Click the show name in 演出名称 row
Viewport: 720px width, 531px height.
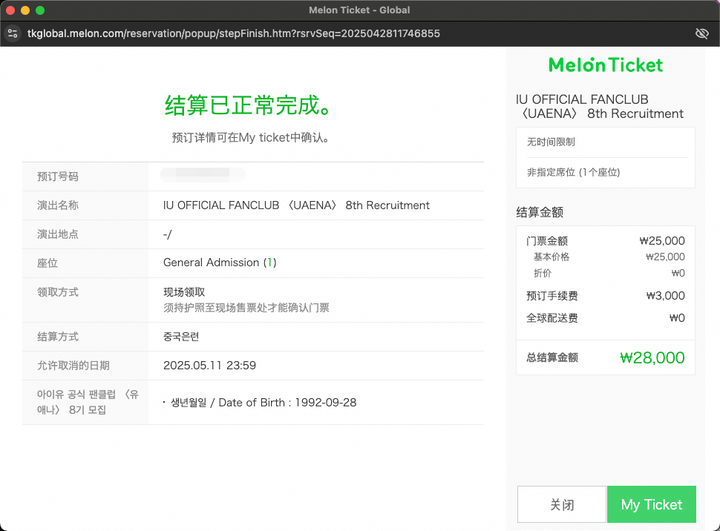click(x=296, y=205)
